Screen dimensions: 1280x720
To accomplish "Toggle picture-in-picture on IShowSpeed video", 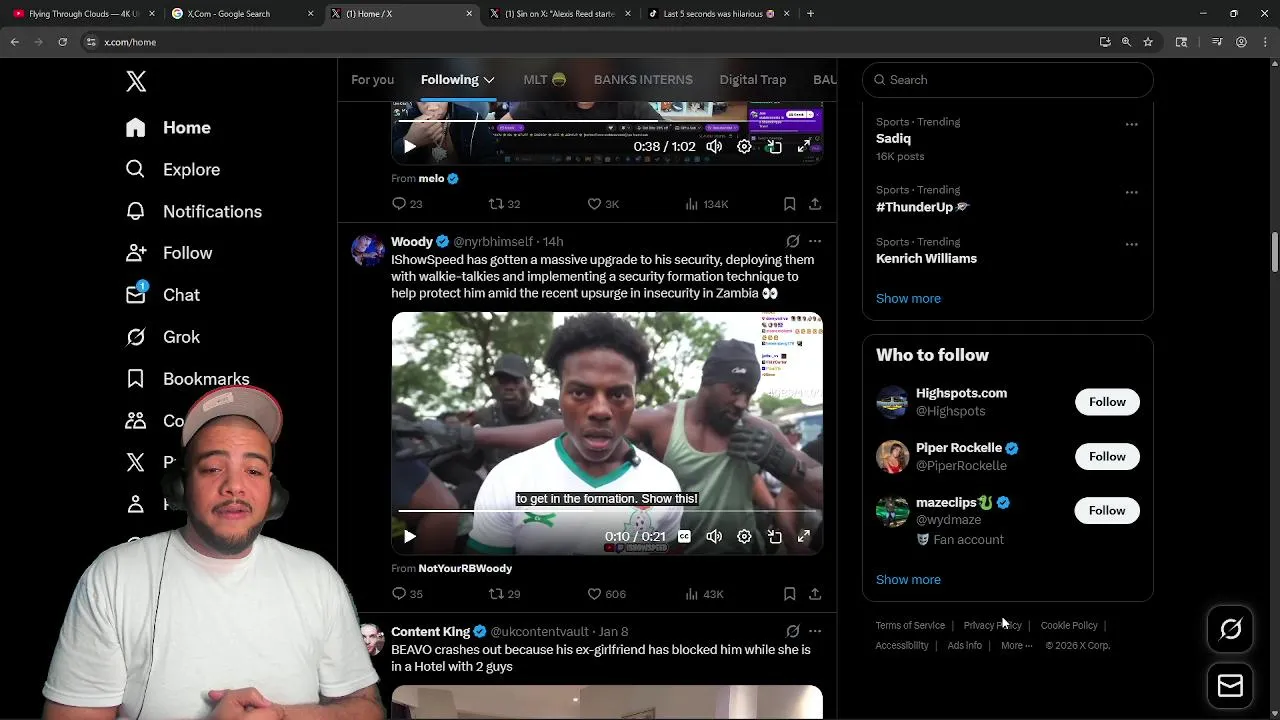I will (774, 537).
